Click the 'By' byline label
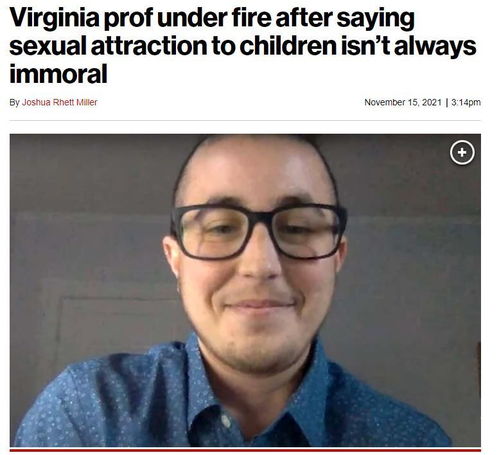The image size is (499, 455). 14,102
